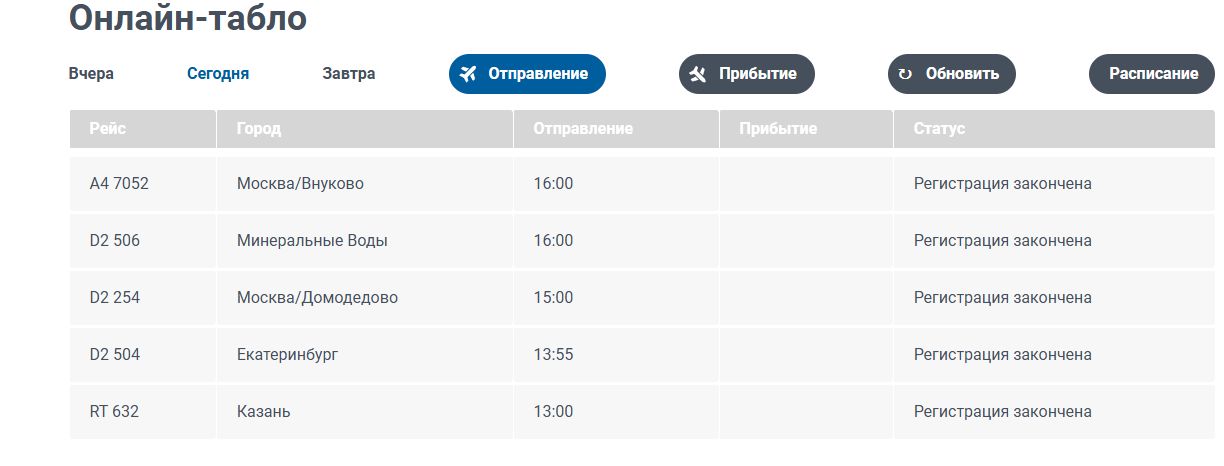Screen dimensions: 1224x466
Task: Click the refresh arrow icon in Обновить
Action: pos(905,74)
